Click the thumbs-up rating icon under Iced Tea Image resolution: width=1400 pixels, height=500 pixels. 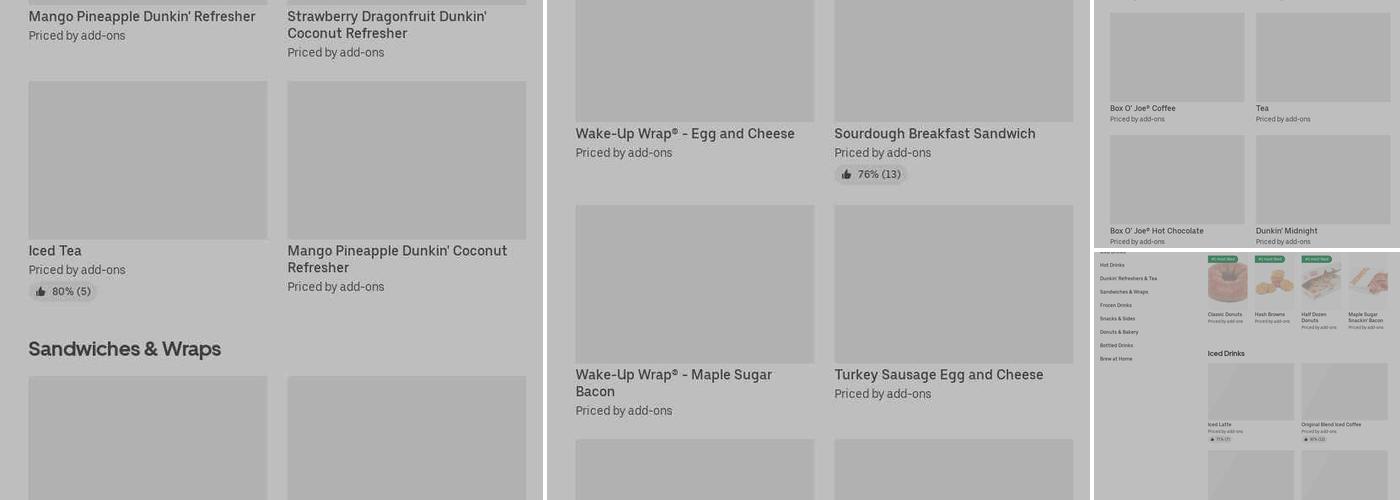tap(41, 292)
